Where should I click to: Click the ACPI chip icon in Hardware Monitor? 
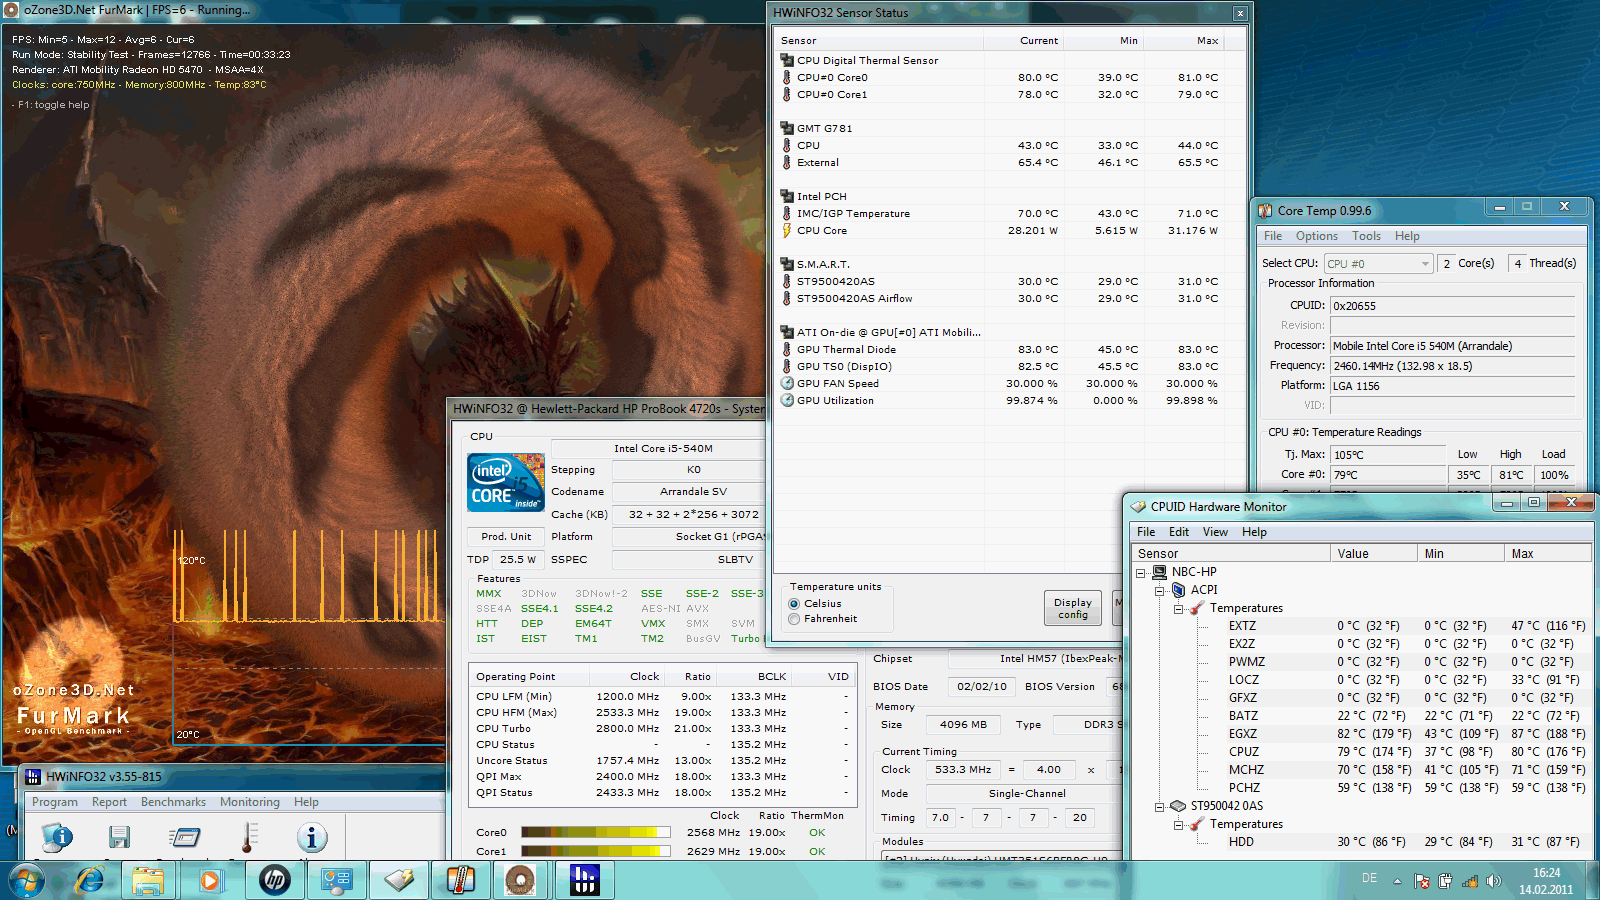(x=1178, y=590)
